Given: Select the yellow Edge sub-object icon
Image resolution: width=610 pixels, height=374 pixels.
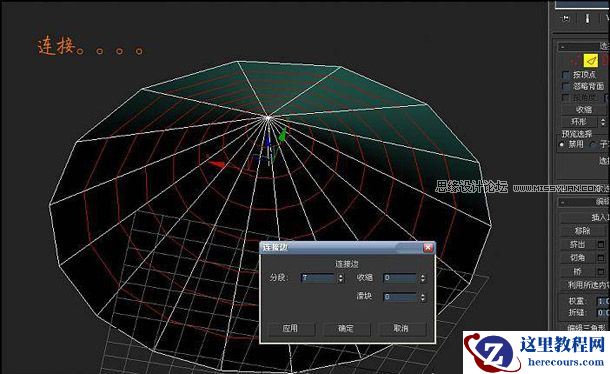Looking at the screenshot, I should click(591, 60).
